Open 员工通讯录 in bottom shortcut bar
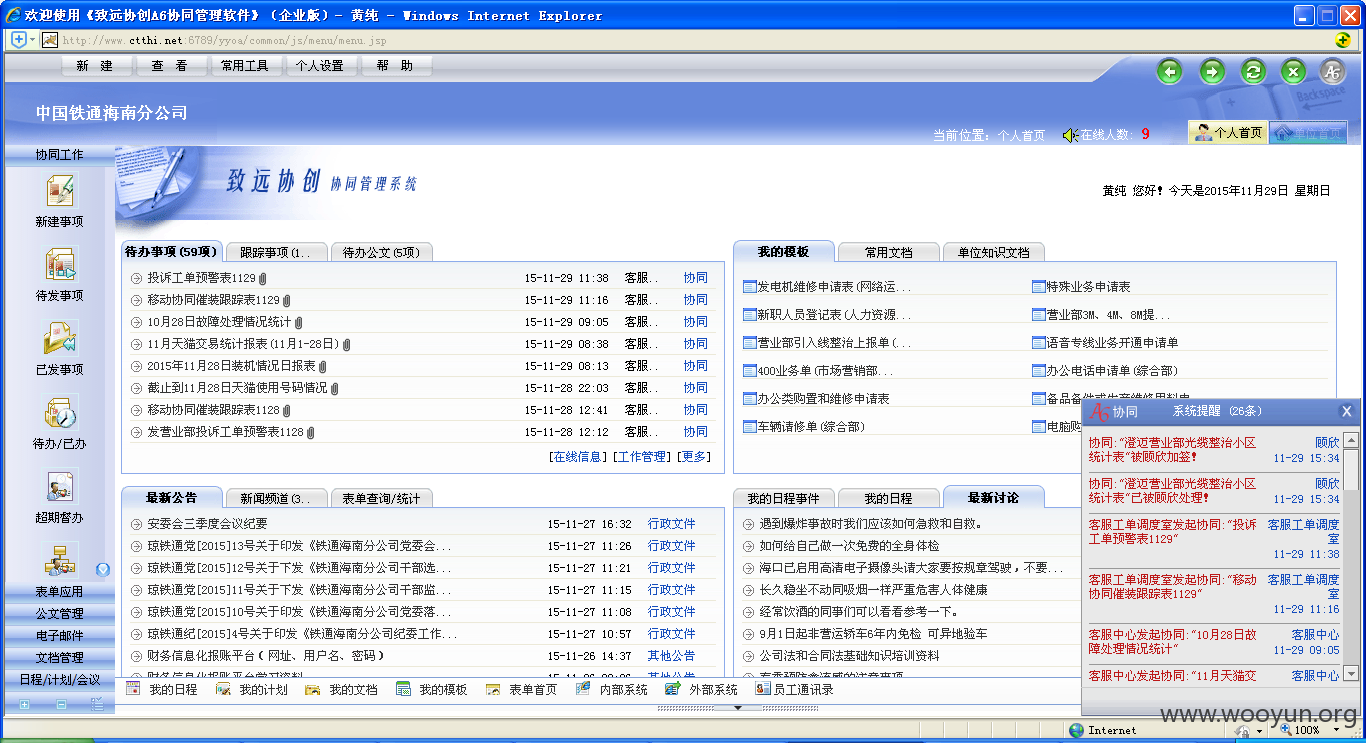 794,690
